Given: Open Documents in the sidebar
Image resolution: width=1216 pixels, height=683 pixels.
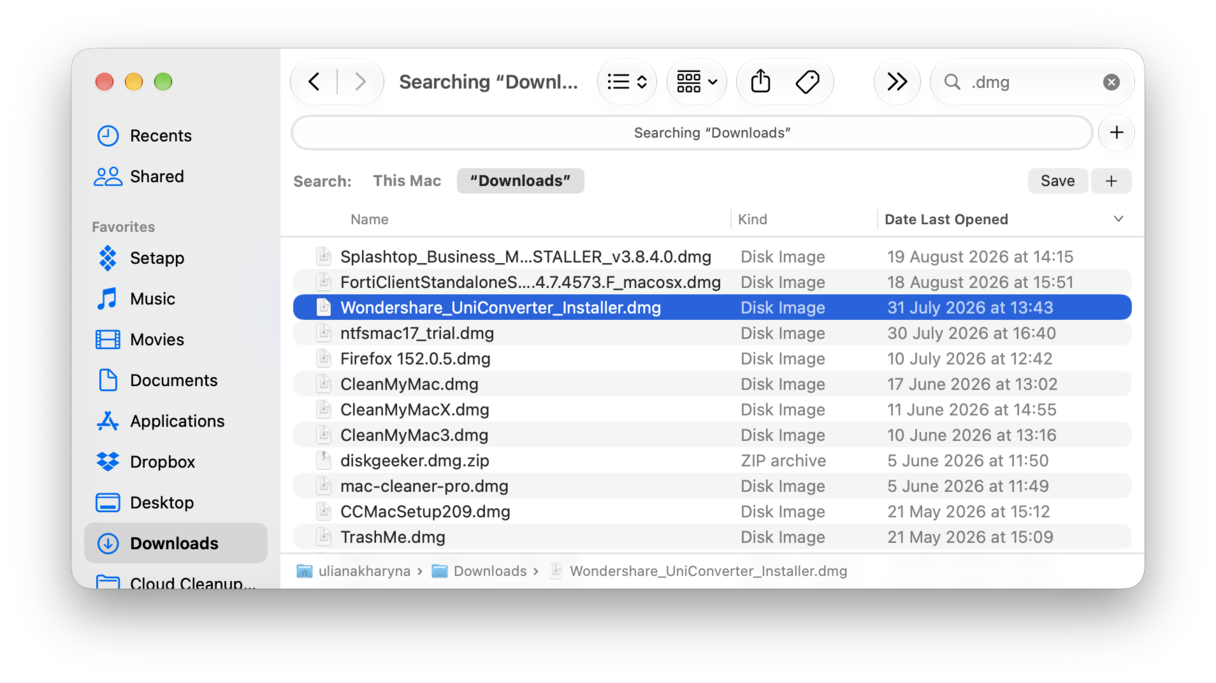Looking at the screenshot, I should click(x=175, y=381).
